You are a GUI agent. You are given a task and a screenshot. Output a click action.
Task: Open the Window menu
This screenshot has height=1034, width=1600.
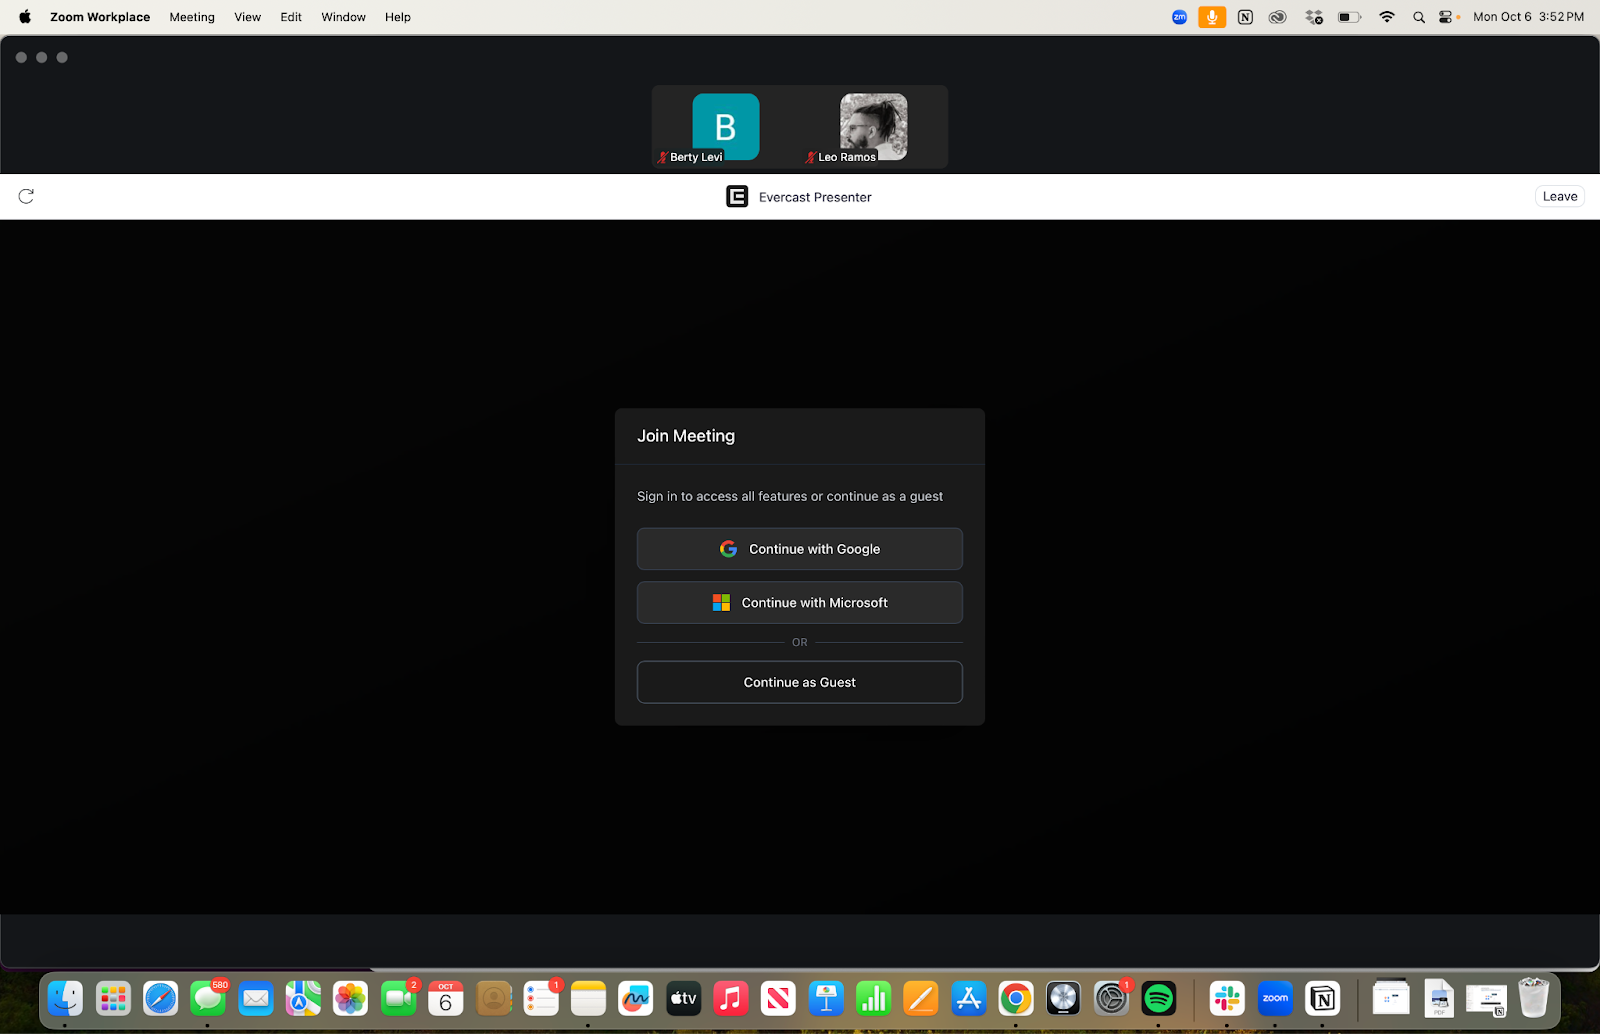coord(343,17)
